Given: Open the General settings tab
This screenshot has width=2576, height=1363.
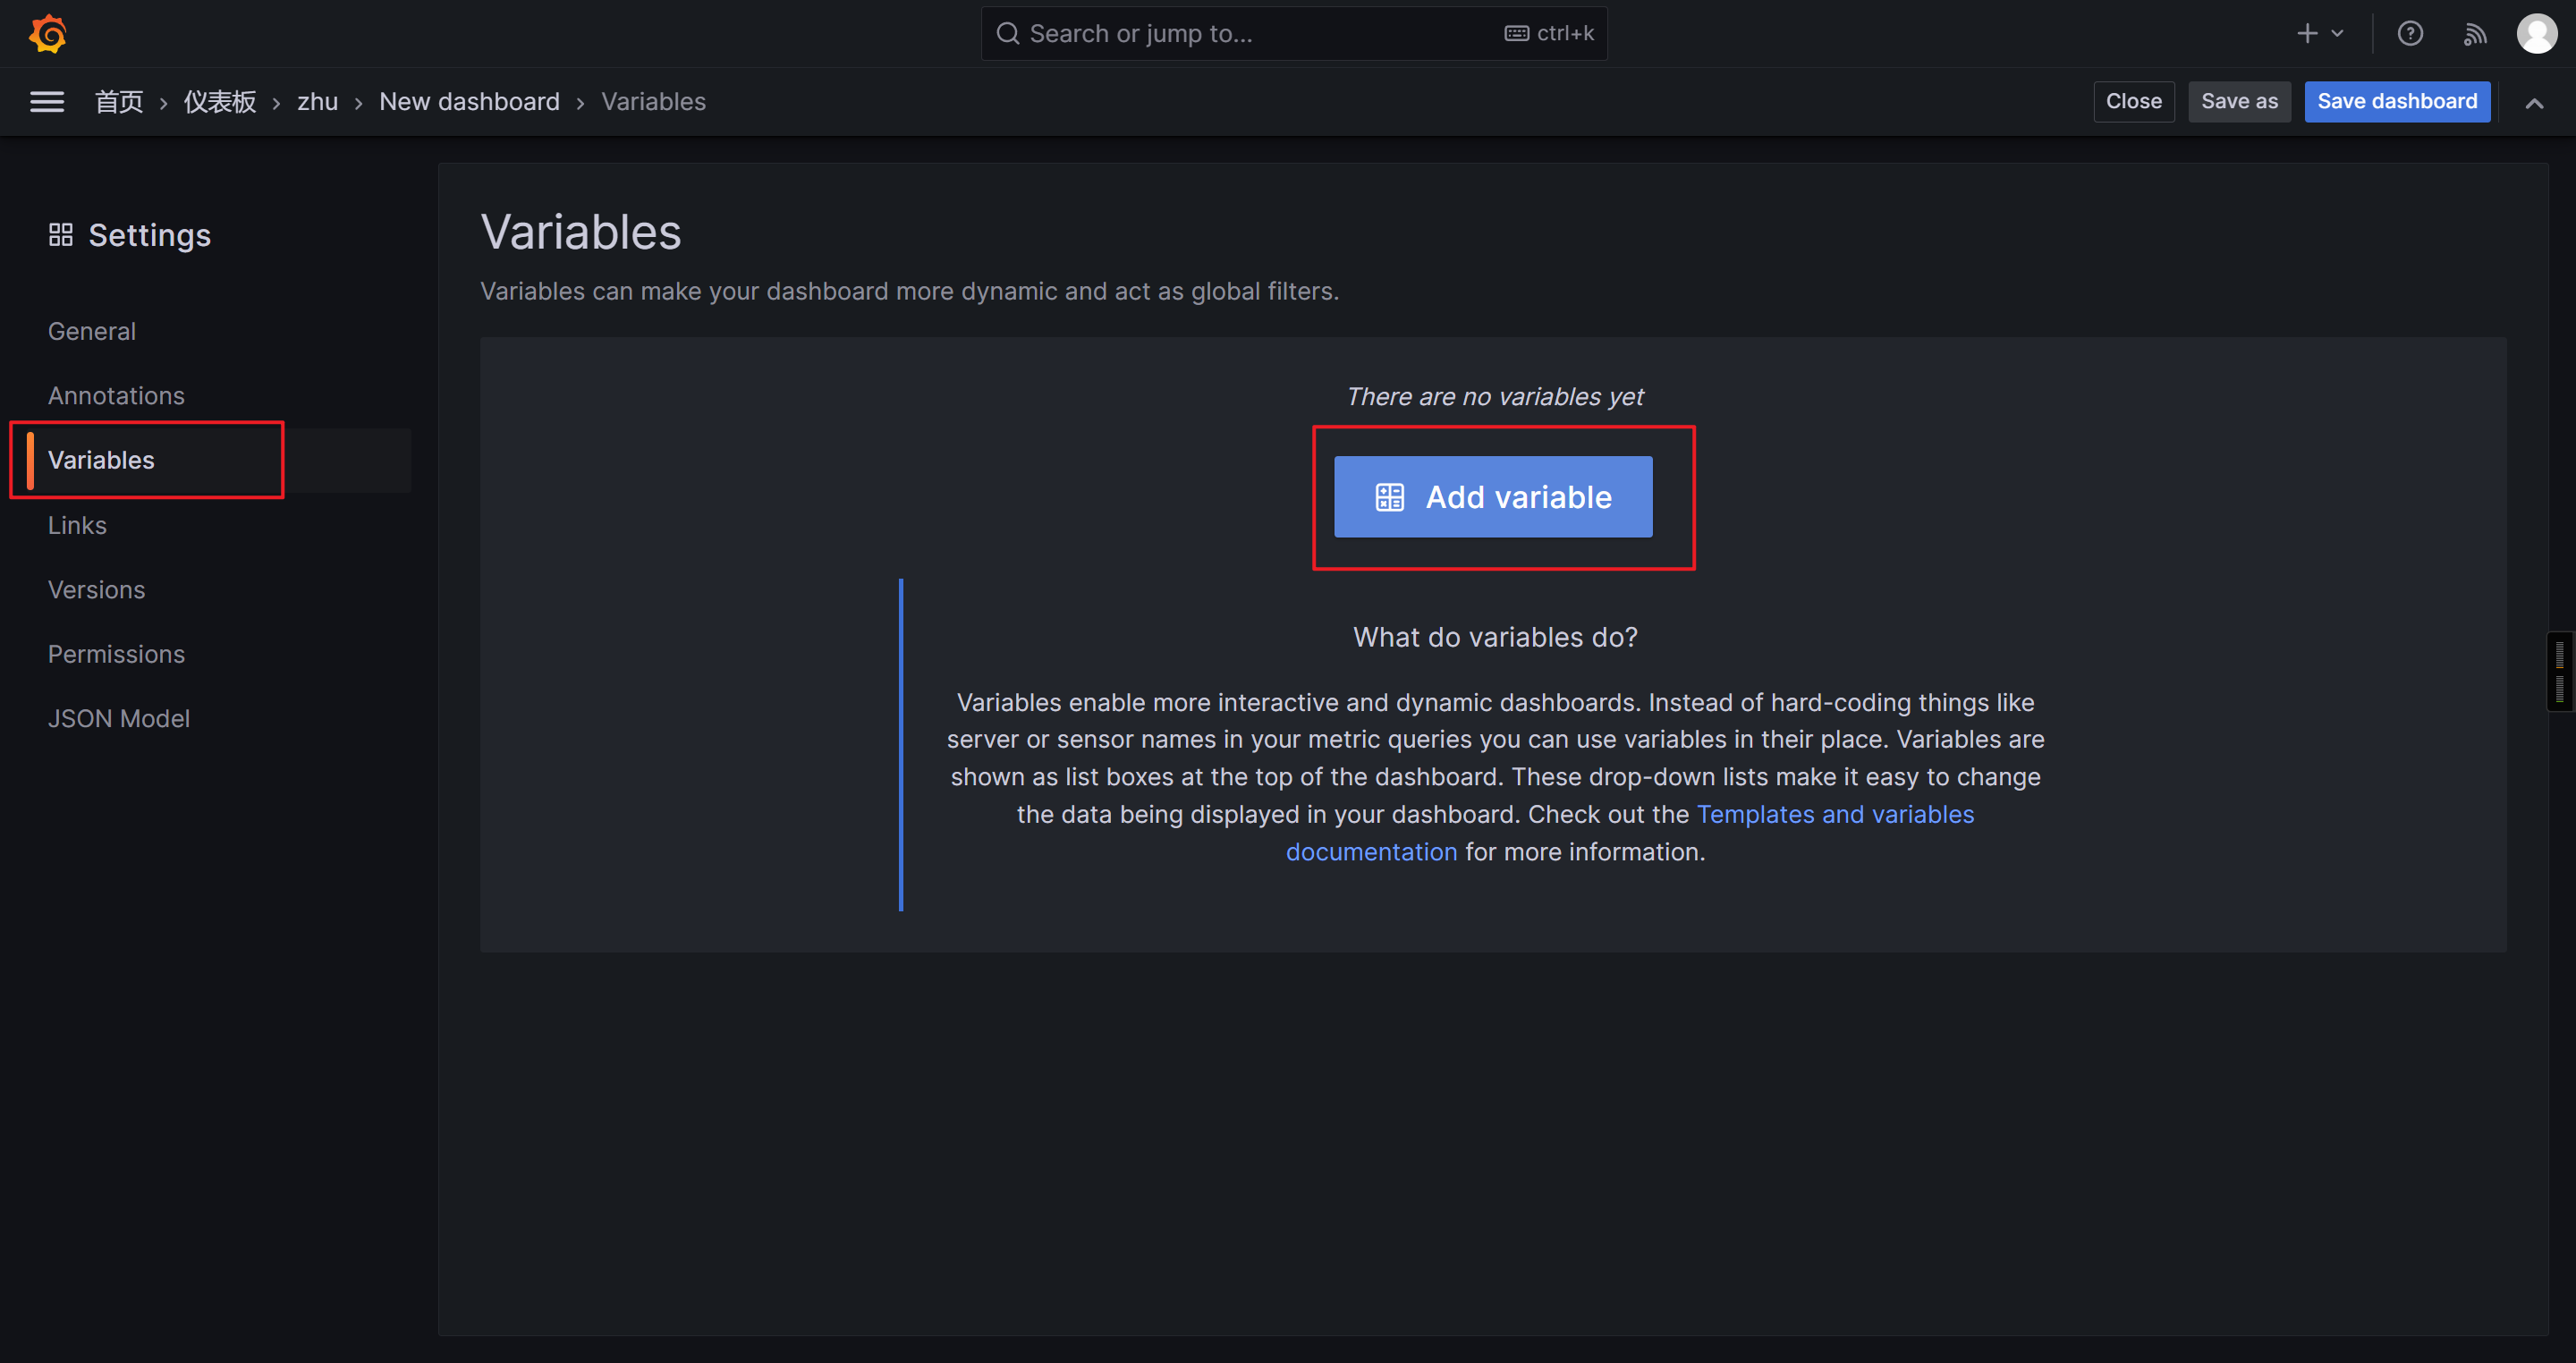Looking at the screenshot, I should pyautogui.click(x=92, y=331).
